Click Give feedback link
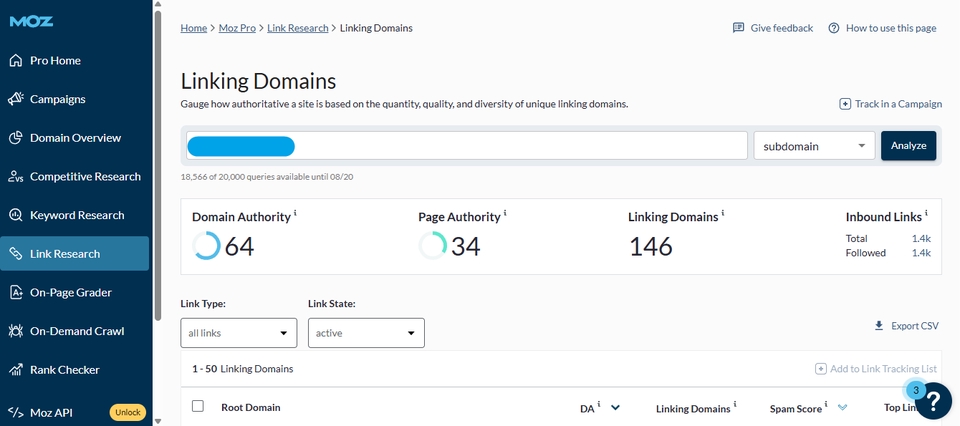960x426 pixels. pyautogui.click(x=773, y=28)
